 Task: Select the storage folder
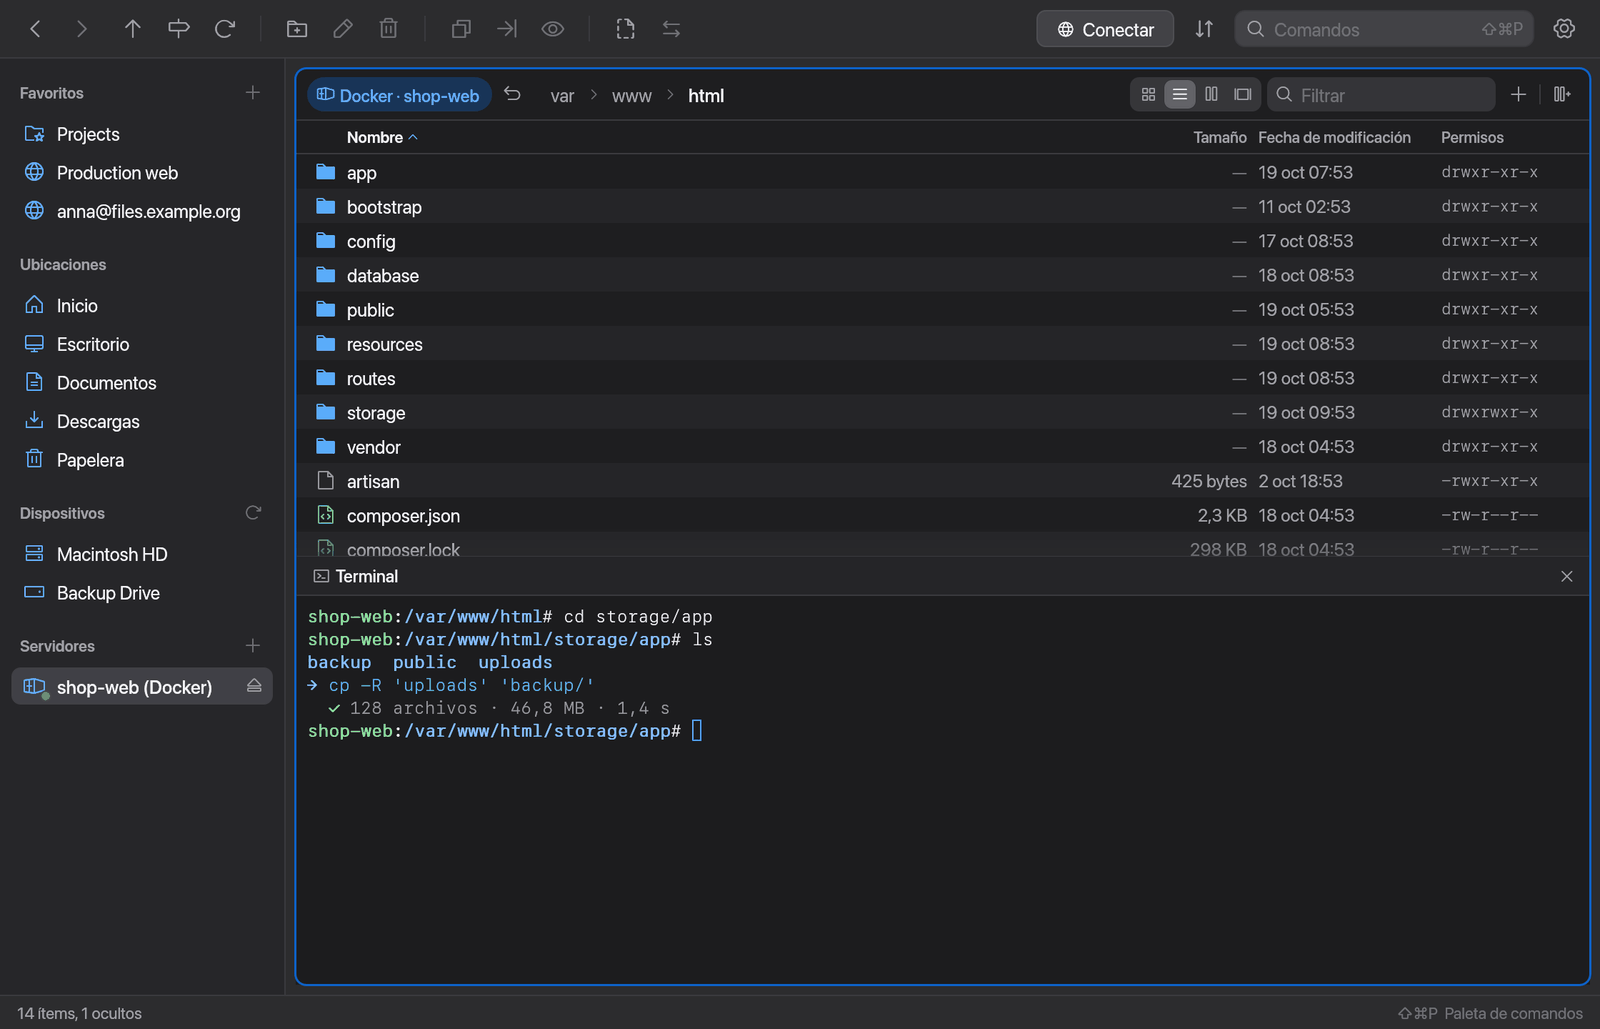coord(942,413)
